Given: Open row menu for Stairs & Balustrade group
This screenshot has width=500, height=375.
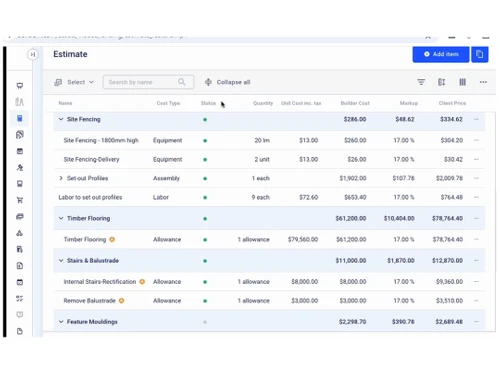Looking at the screenshot, I should point(476,260).
